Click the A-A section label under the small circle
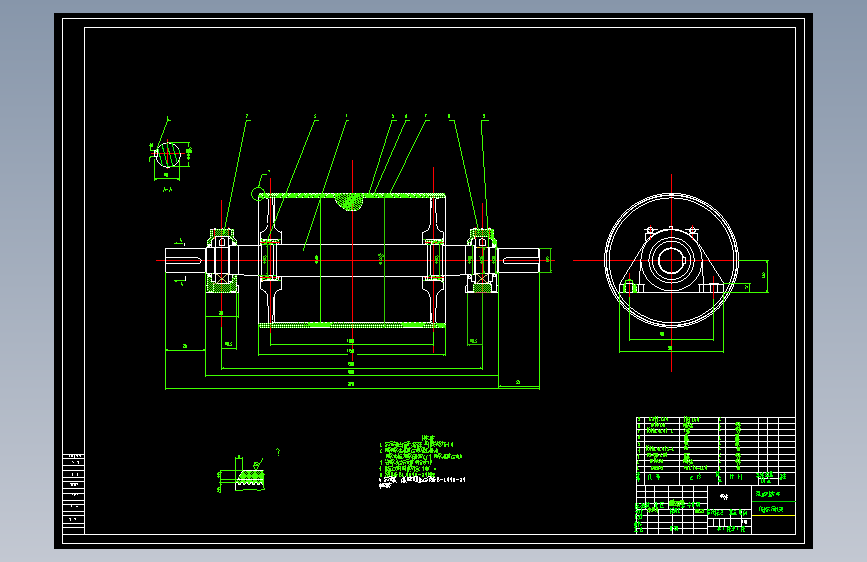867x562 pixels. coord(168,190)
